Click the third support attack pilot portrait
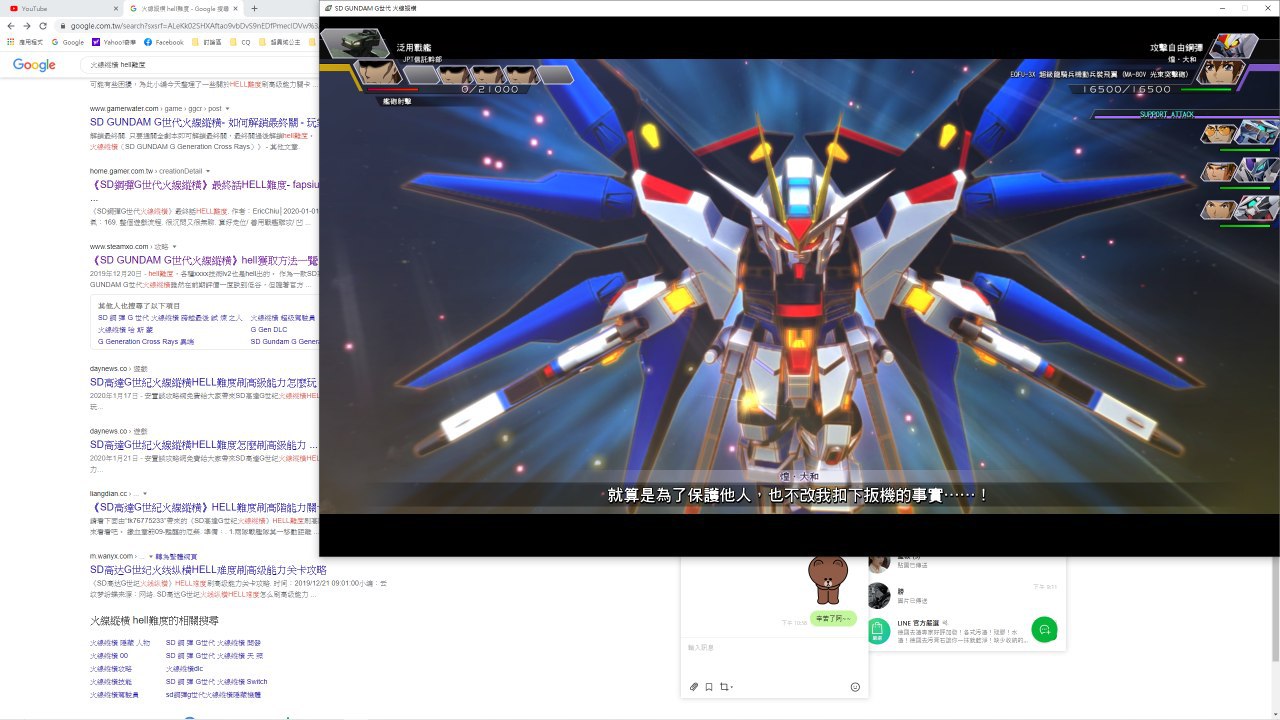This screenshot has width=1280, height=720. click(1218, 209)
